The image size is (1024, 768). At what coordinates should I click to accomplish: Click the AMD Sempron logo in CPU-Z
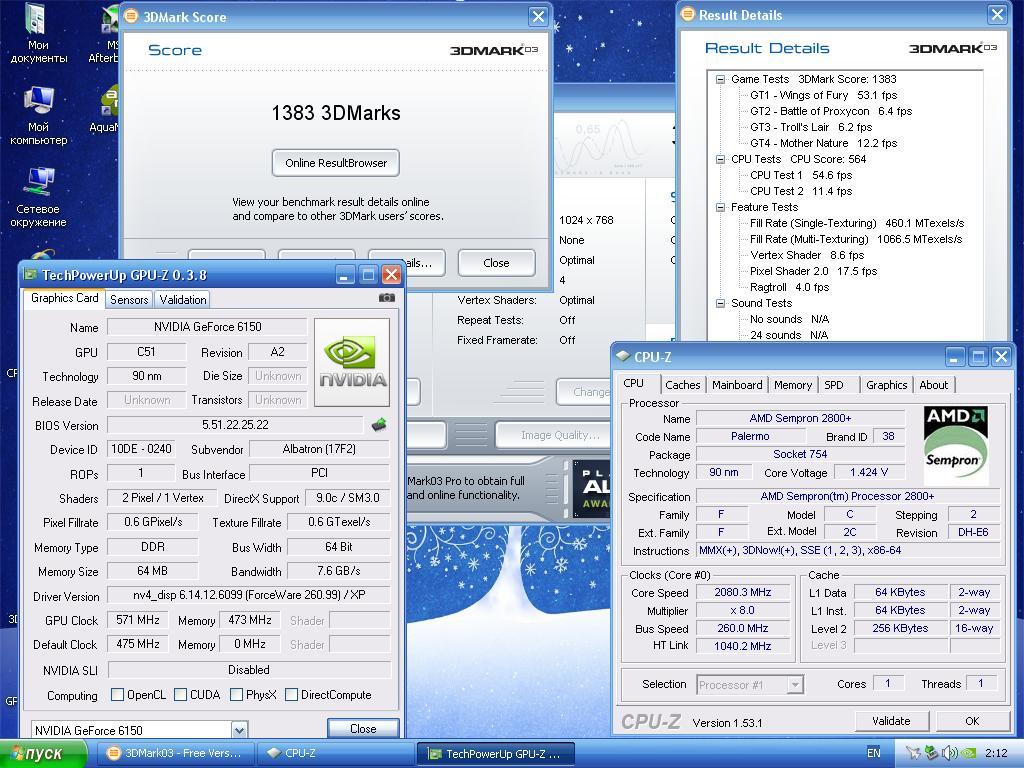point(955,444)
